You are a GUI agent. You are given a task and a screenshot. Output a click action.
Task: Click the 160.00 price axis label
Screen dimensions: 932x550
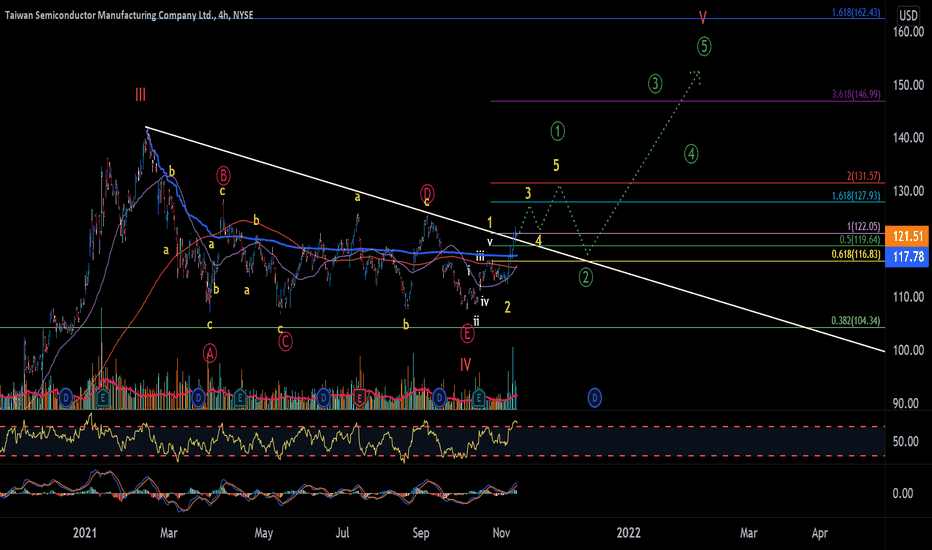pyautogui.click(x=908, y=32)
